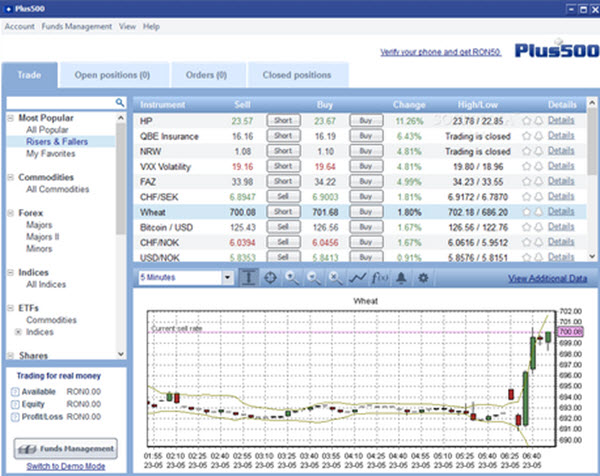This screenshot has width=600, height=476.
Task: Switch to Closed positions tab
Action: tap(298, 75)
